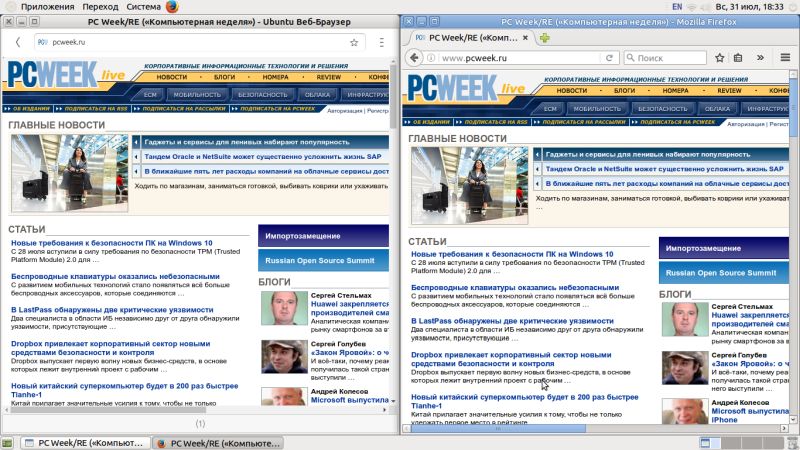Click Firefox URL field www.pcweek.ru

tap(519, 58)
